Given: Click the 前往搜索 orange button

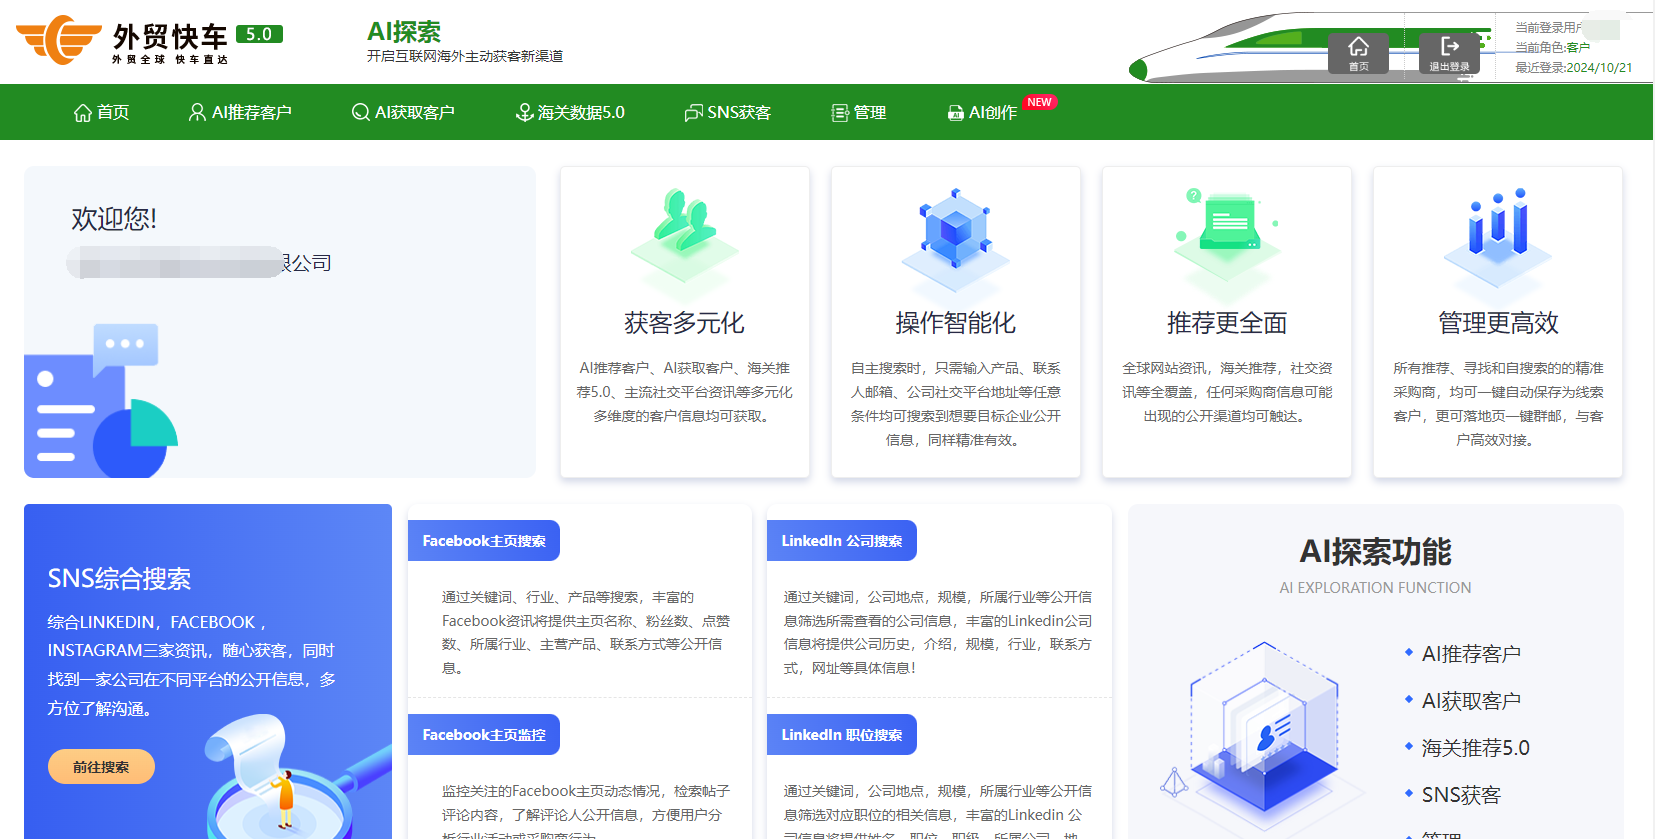Looking at the screenshot, I should 101,767.
